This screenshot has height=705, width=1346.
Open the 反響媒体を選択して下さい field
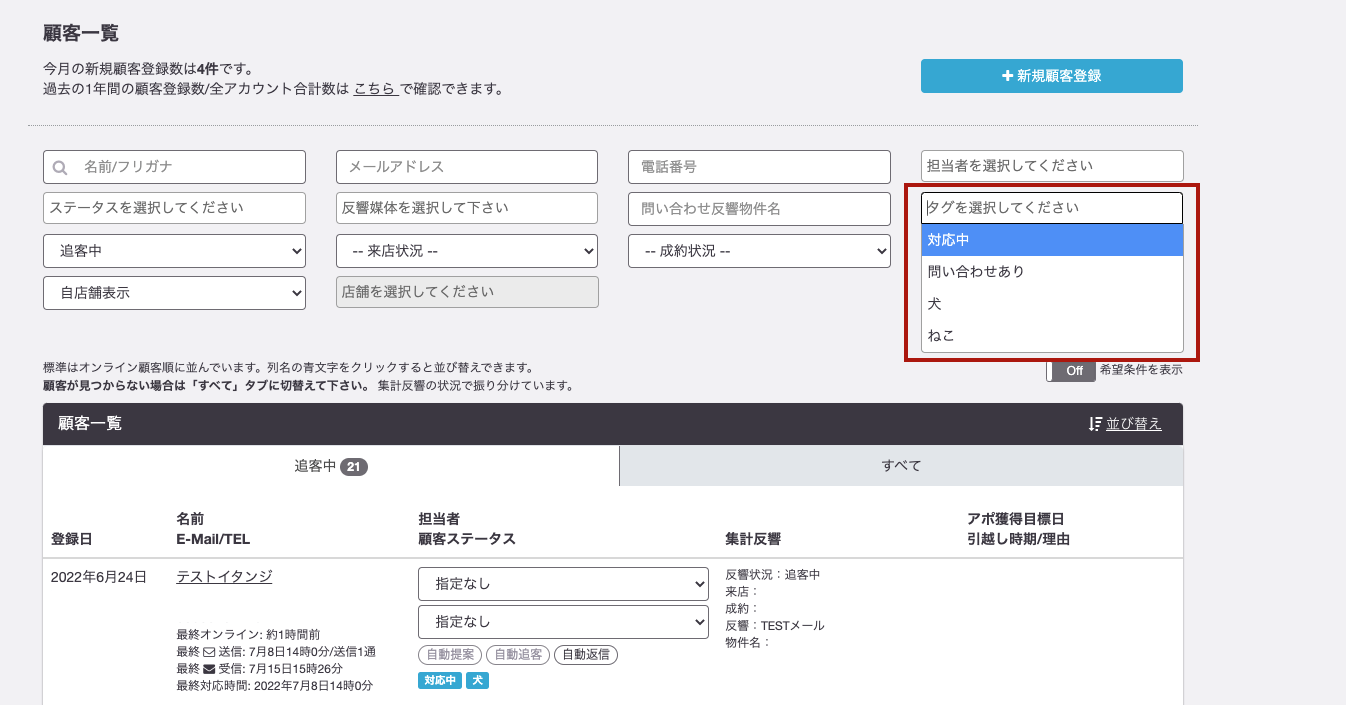pos(467,208)
